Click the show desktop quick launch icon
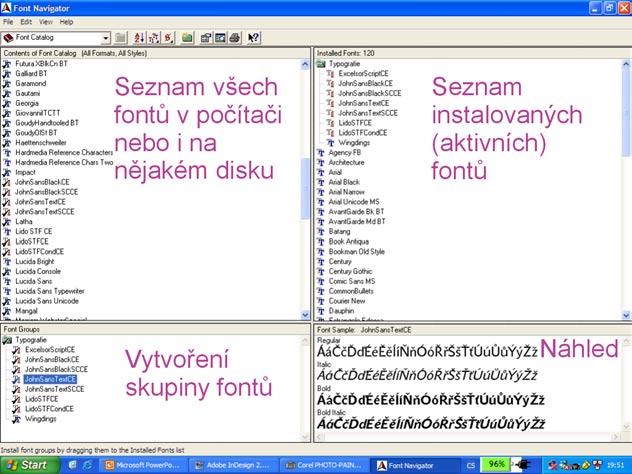The width and height of the screenshot is (632, 474). tap(73, 465)
